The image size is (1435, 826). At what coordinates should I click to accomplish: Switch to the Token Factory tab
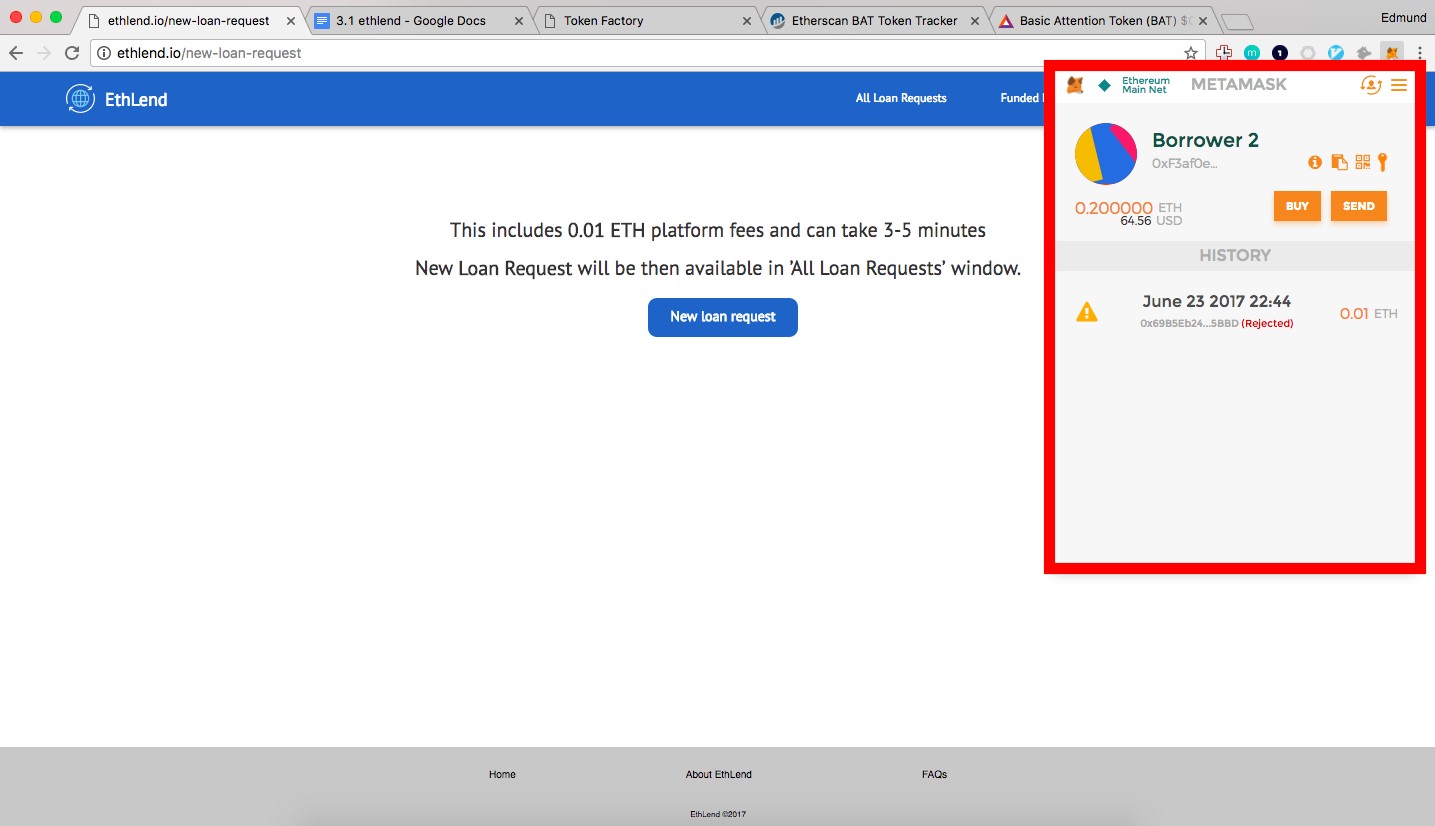click(646, 20)
